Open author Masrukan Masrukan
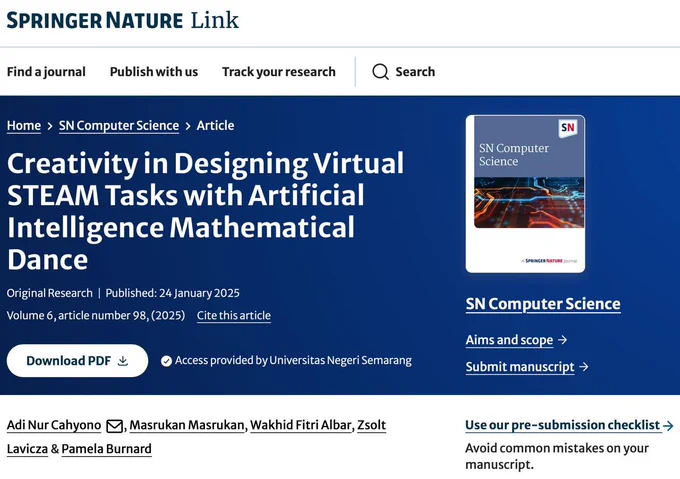The height and width of the screenshot is (479, 680). [187, 425]
